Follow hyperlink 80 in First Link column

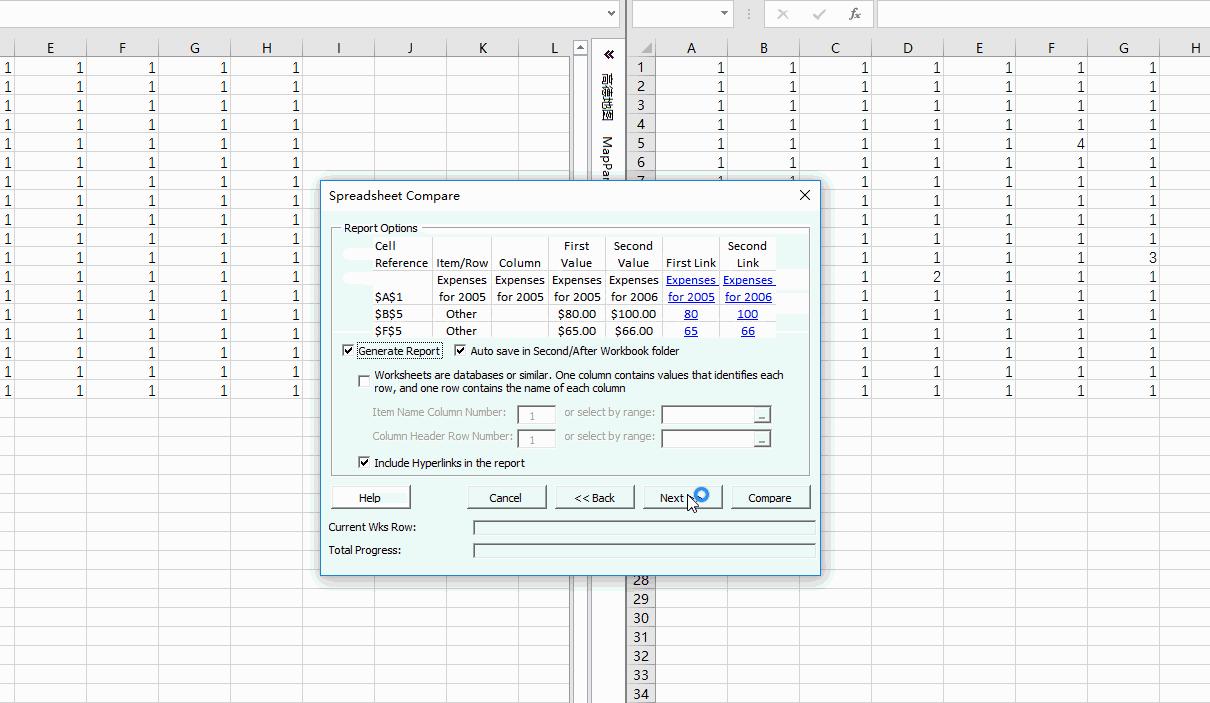[691, 314]
